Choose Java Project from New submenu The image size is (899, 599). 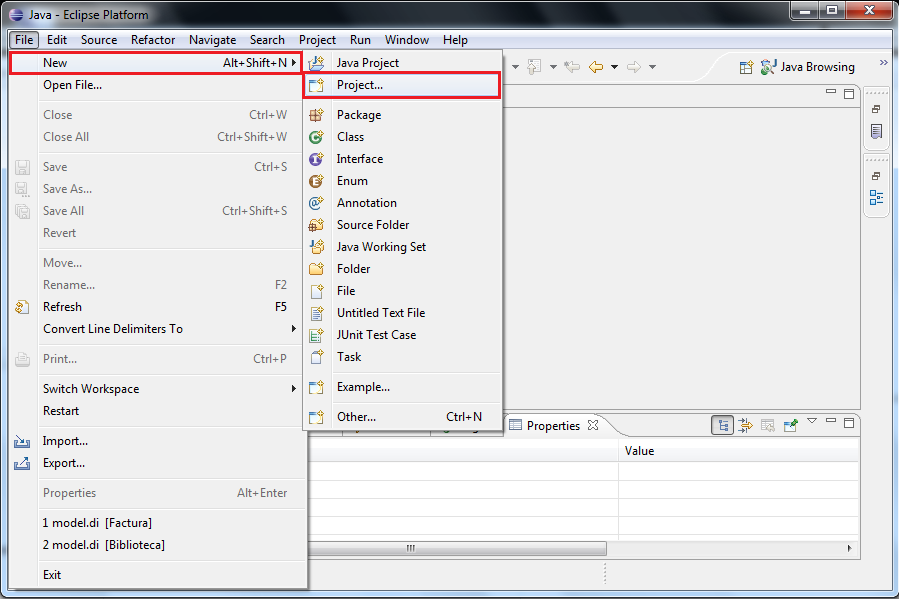click(367, 63)
